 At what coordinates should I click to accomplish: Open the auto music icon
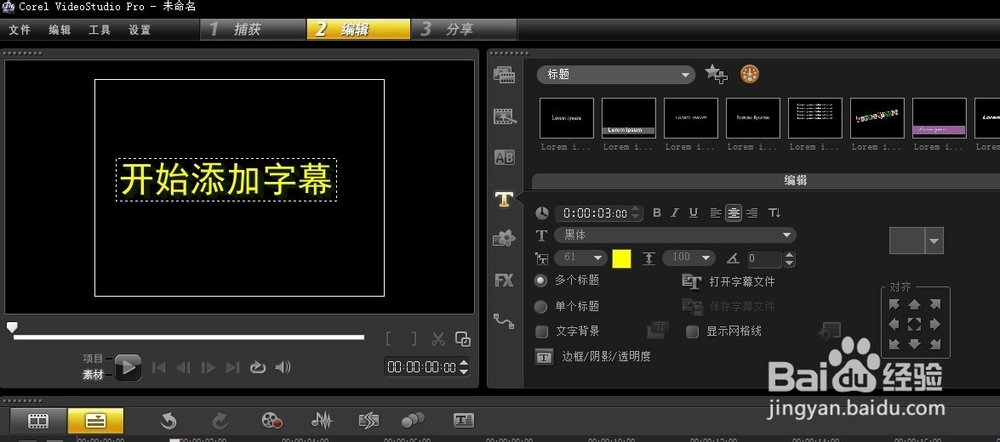click(369, 420)
